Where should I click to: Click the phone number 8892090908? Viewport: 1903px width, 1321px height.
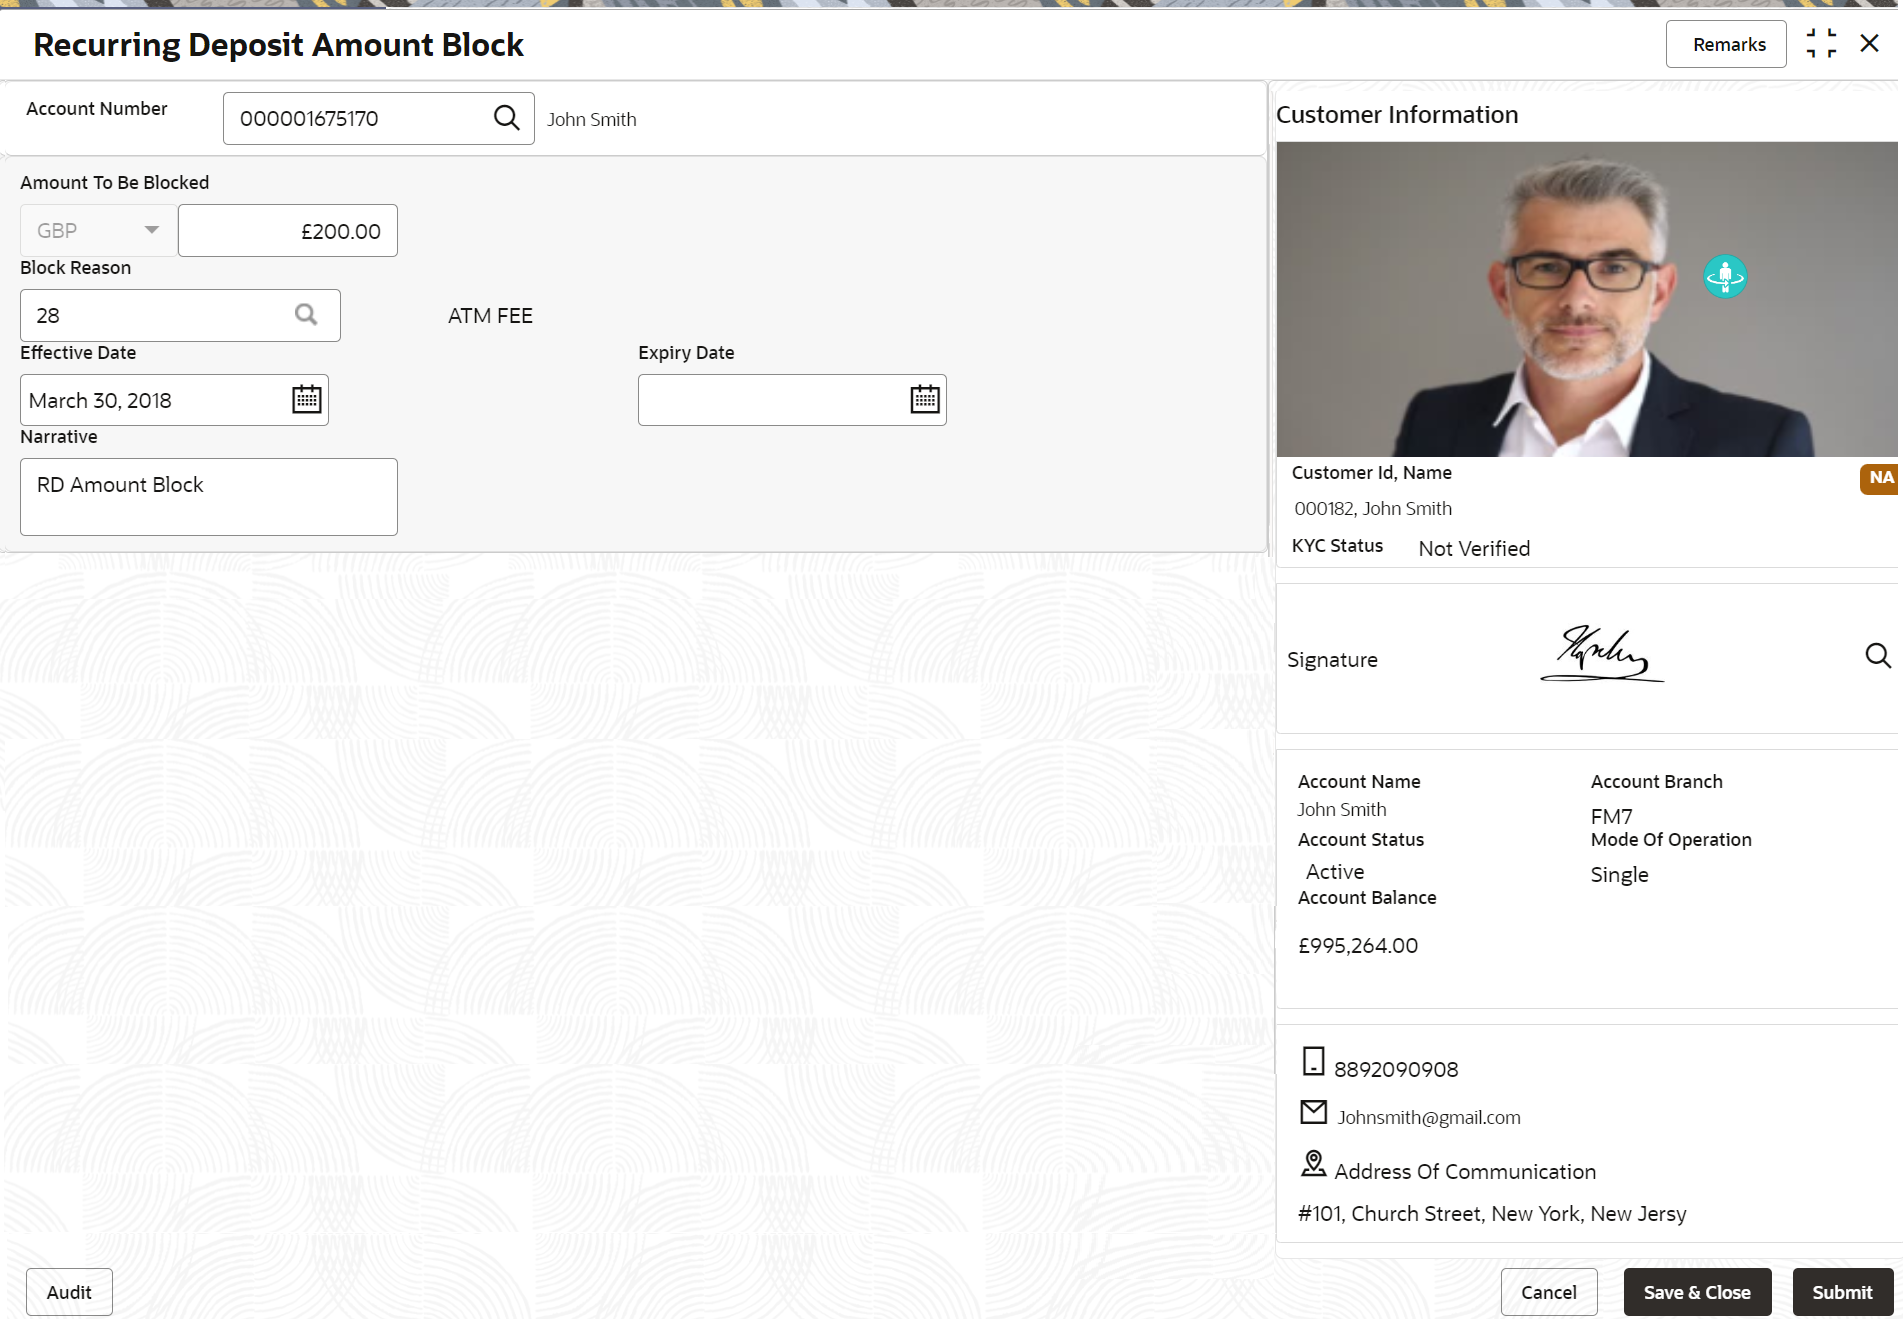pos(1396,1069)
